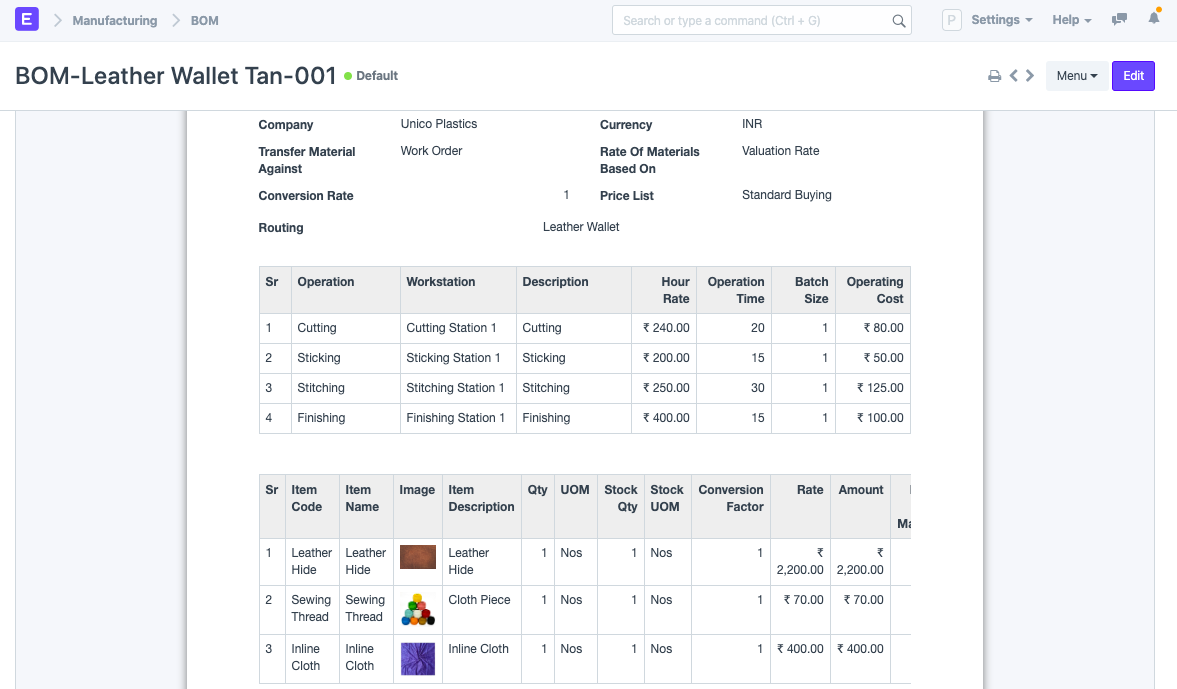Open the Settings dropdown

1001,20
